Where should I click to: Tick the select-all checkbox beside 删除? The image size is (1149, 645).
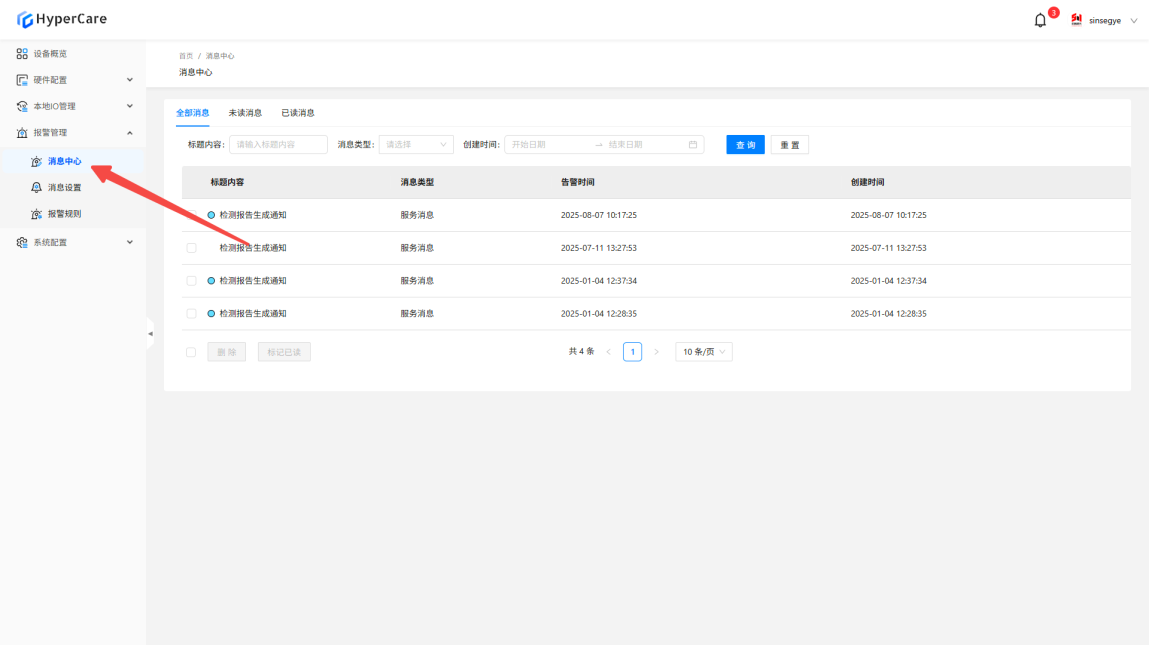[191, 352]
